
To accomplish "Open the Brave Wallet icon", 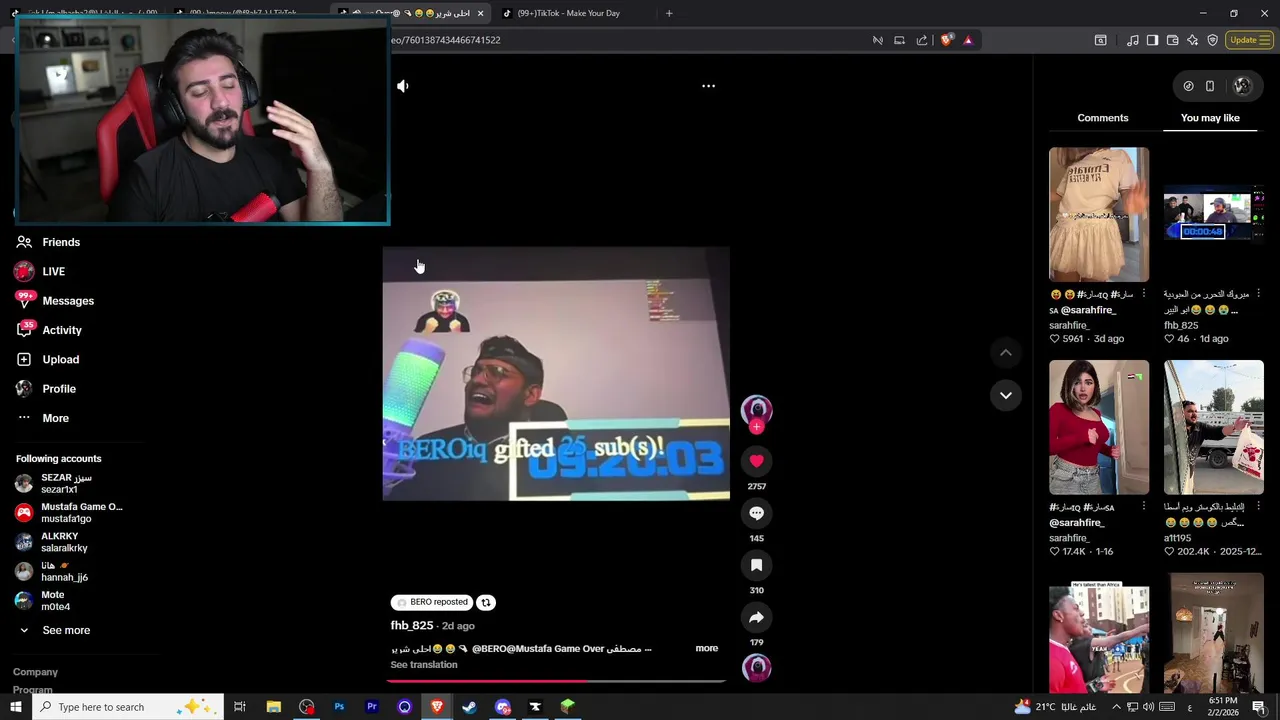I will coord(1172,40).
